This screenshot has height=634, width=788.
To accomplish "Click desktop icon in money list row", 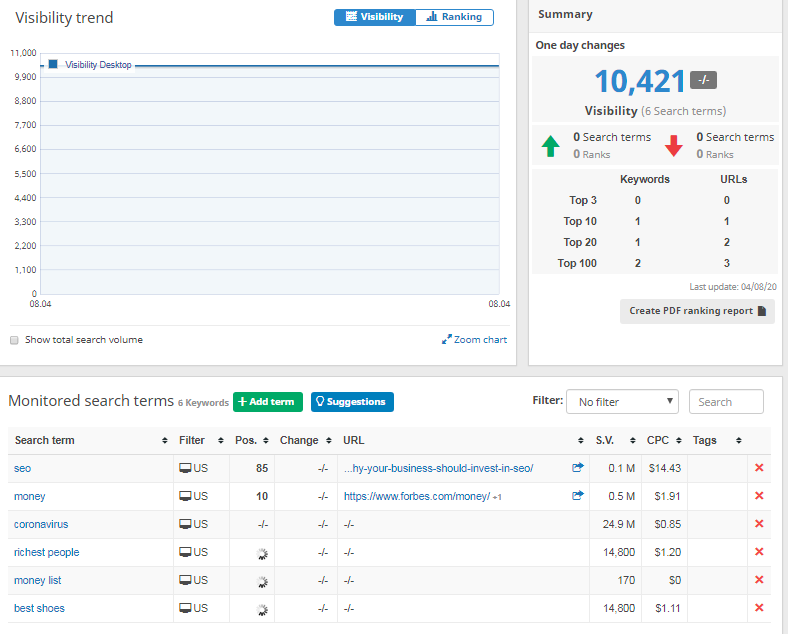I will (x=185, y=580).
